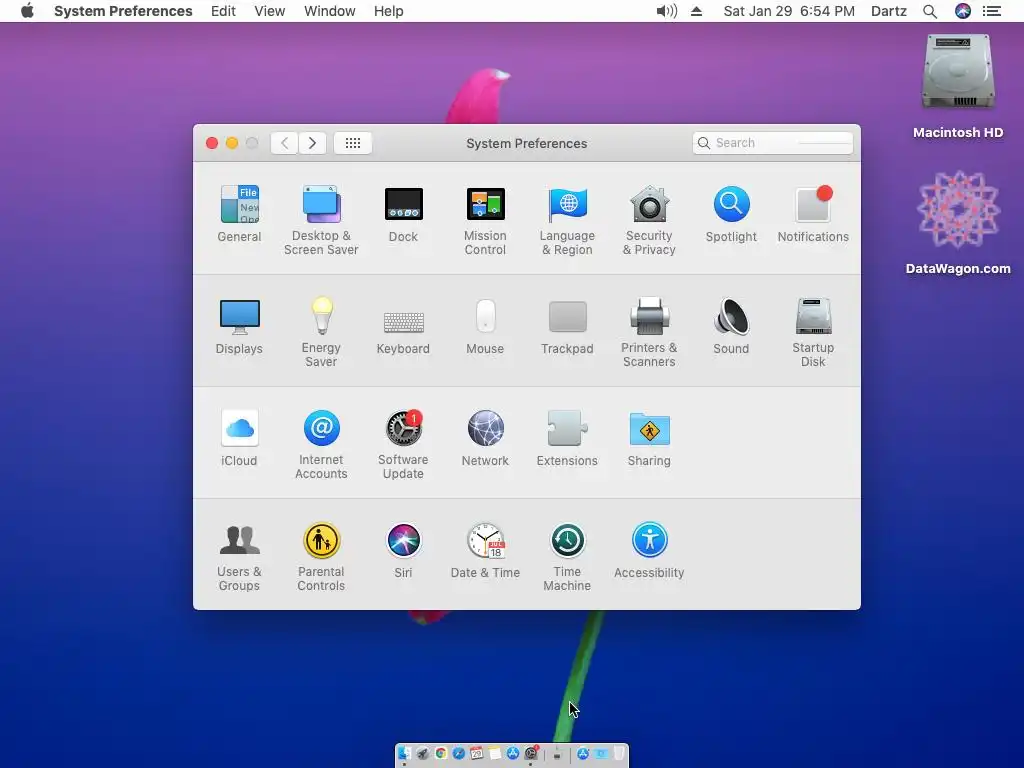Click the eject icon in menu bar
Image resolution: width=1024 pixels, height=768 pixels.
(697, 11)
